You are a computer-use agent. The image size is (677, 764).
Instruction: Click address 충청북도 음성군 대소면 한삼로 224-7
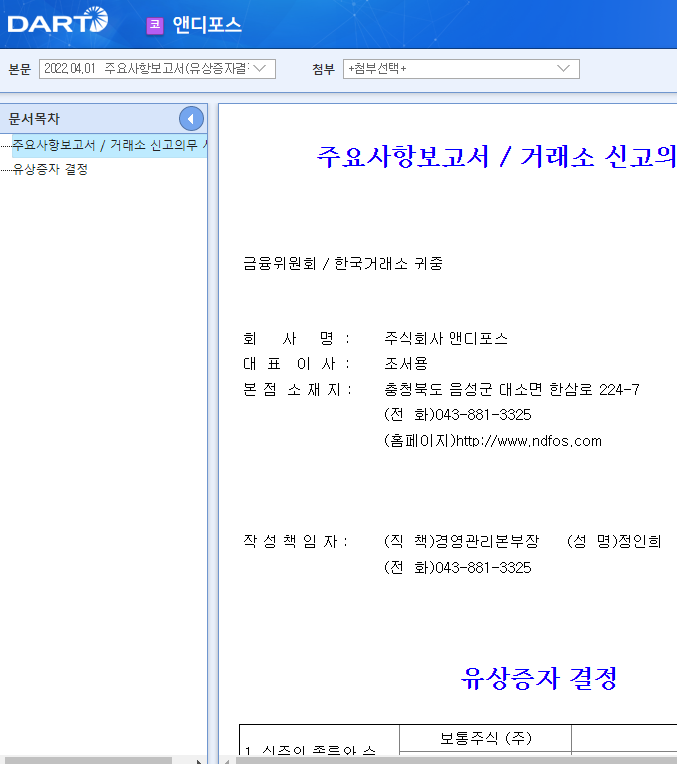512,389
